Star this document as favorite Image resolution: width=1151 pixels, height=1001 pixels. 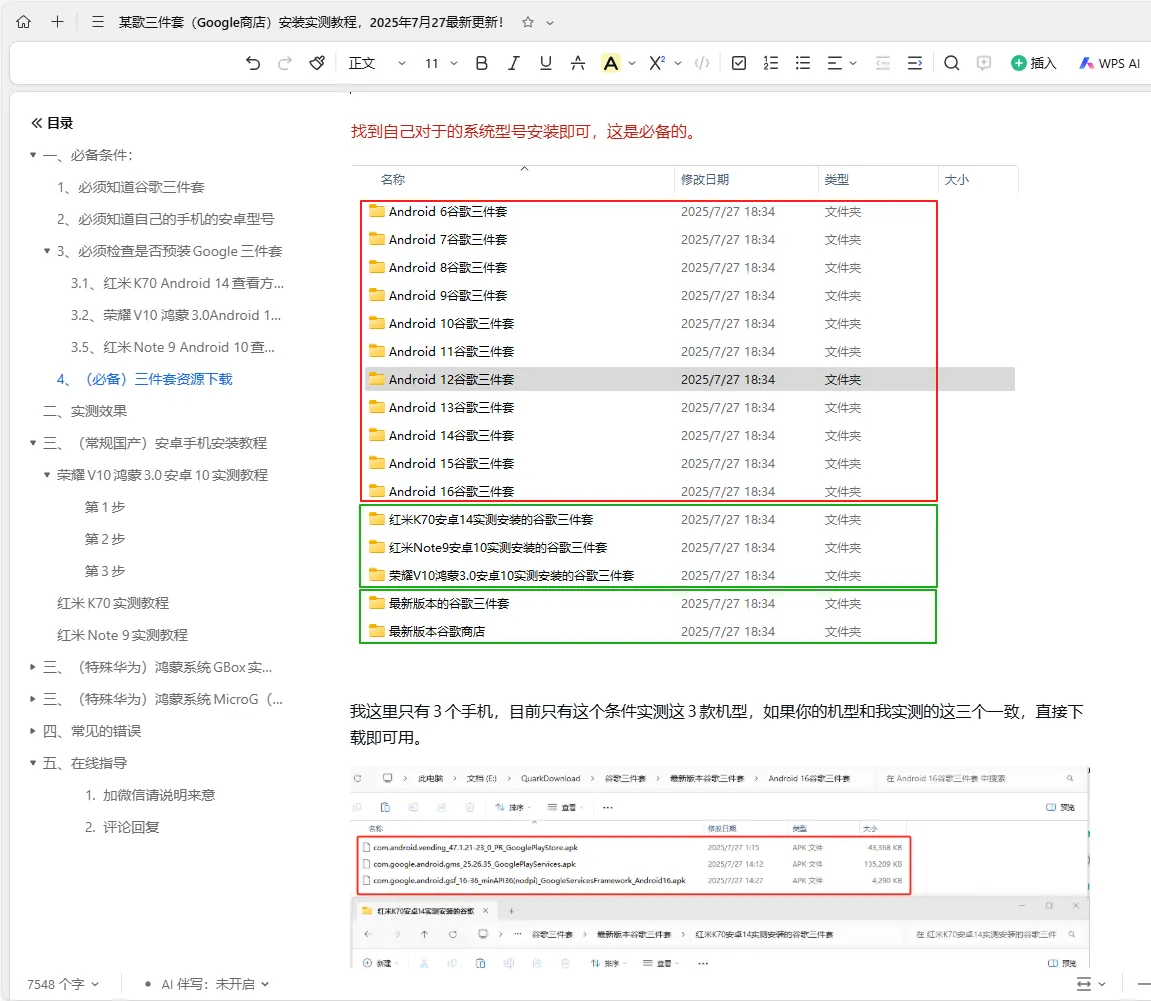(x=528, y=22)
